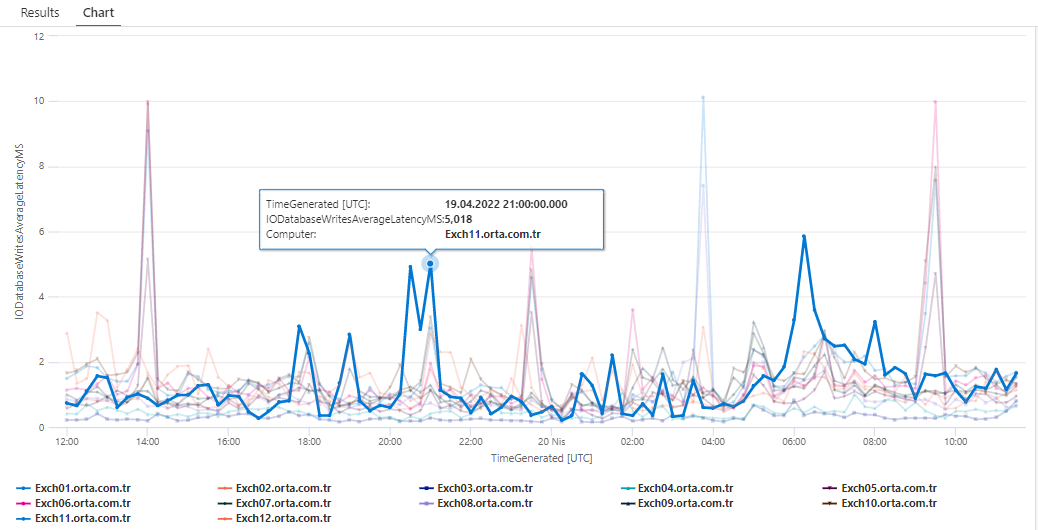Click the 10:00 x-axis label

click(x=954, y=440)
